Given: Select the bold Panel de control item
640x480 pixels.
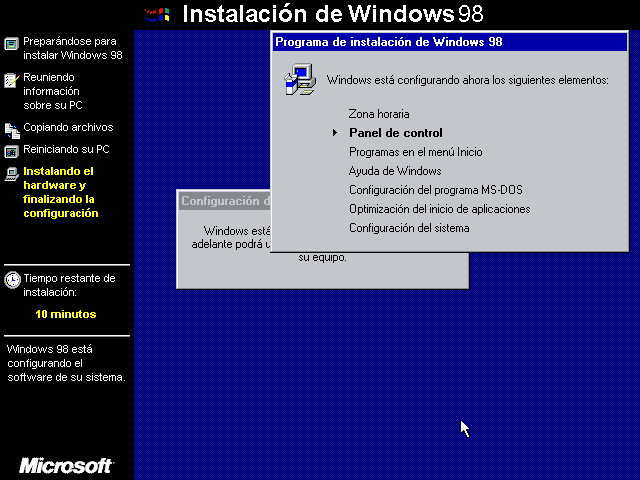Looking at the screenshot, I should pos(395,133).
